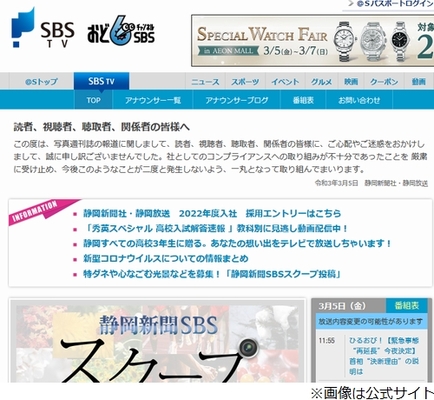Screen dimensions: 434x400
Task: Open 新型コロナウイルスについての情報まとめ link
Action: point(166,259)
